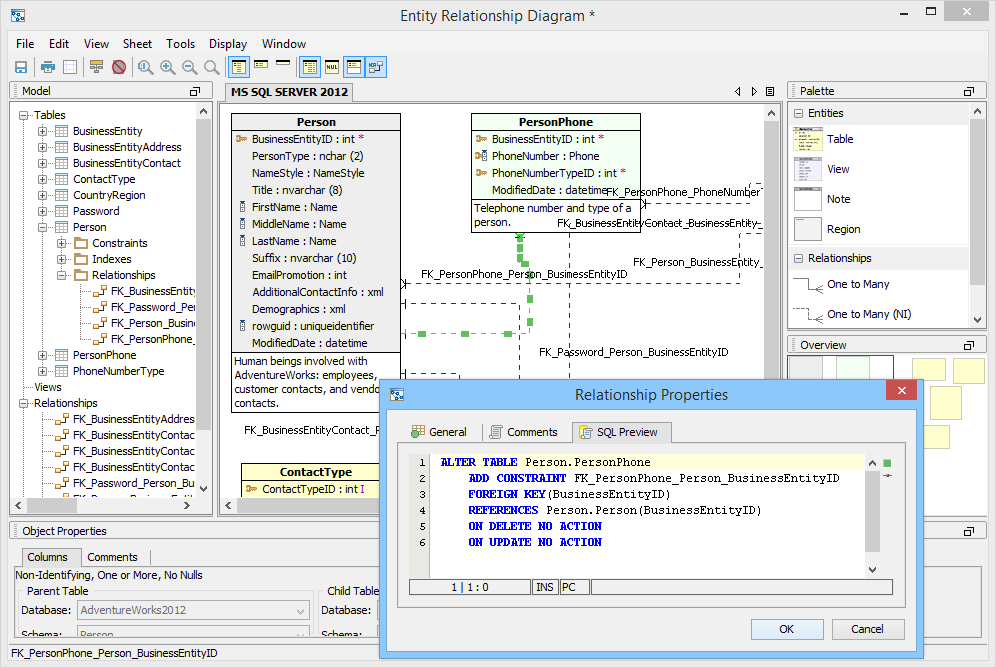996x668 pixels.
Task: Collapse the Entities section in Palette
Action: click(798, 114)
